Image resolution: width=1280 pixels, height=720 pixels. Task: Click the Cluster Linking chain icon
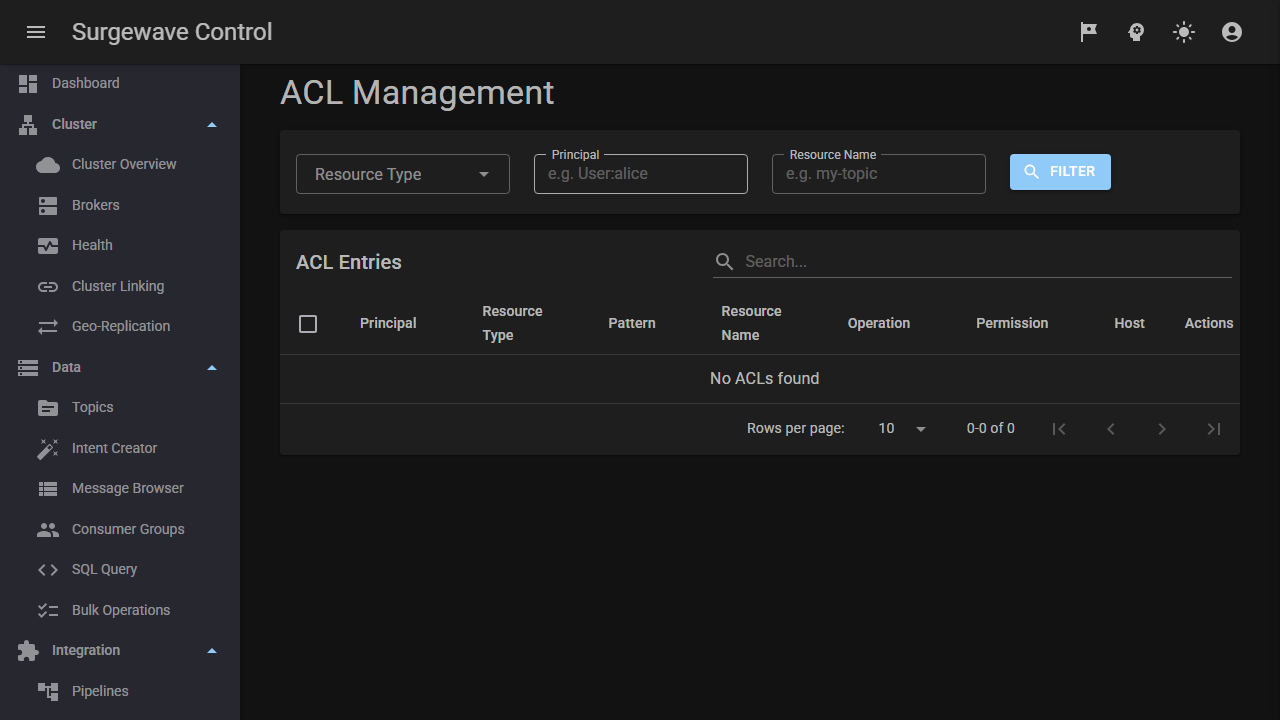pyautogui.click(x=48, y=287)
